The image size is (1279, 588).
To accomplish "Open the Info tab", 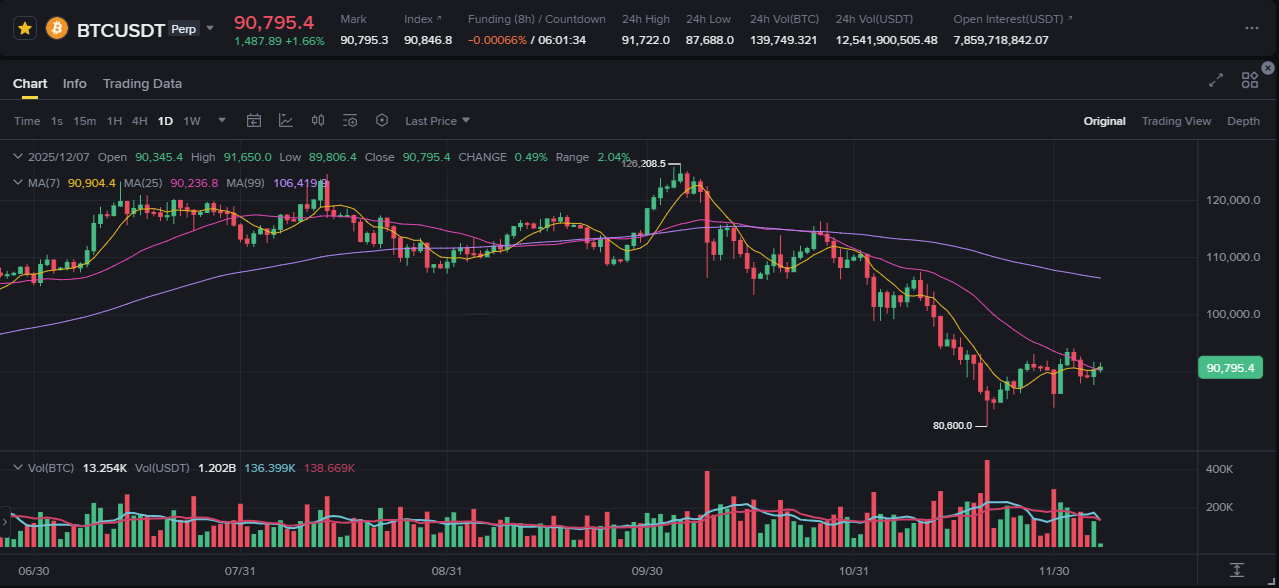I will click(75, 83).
